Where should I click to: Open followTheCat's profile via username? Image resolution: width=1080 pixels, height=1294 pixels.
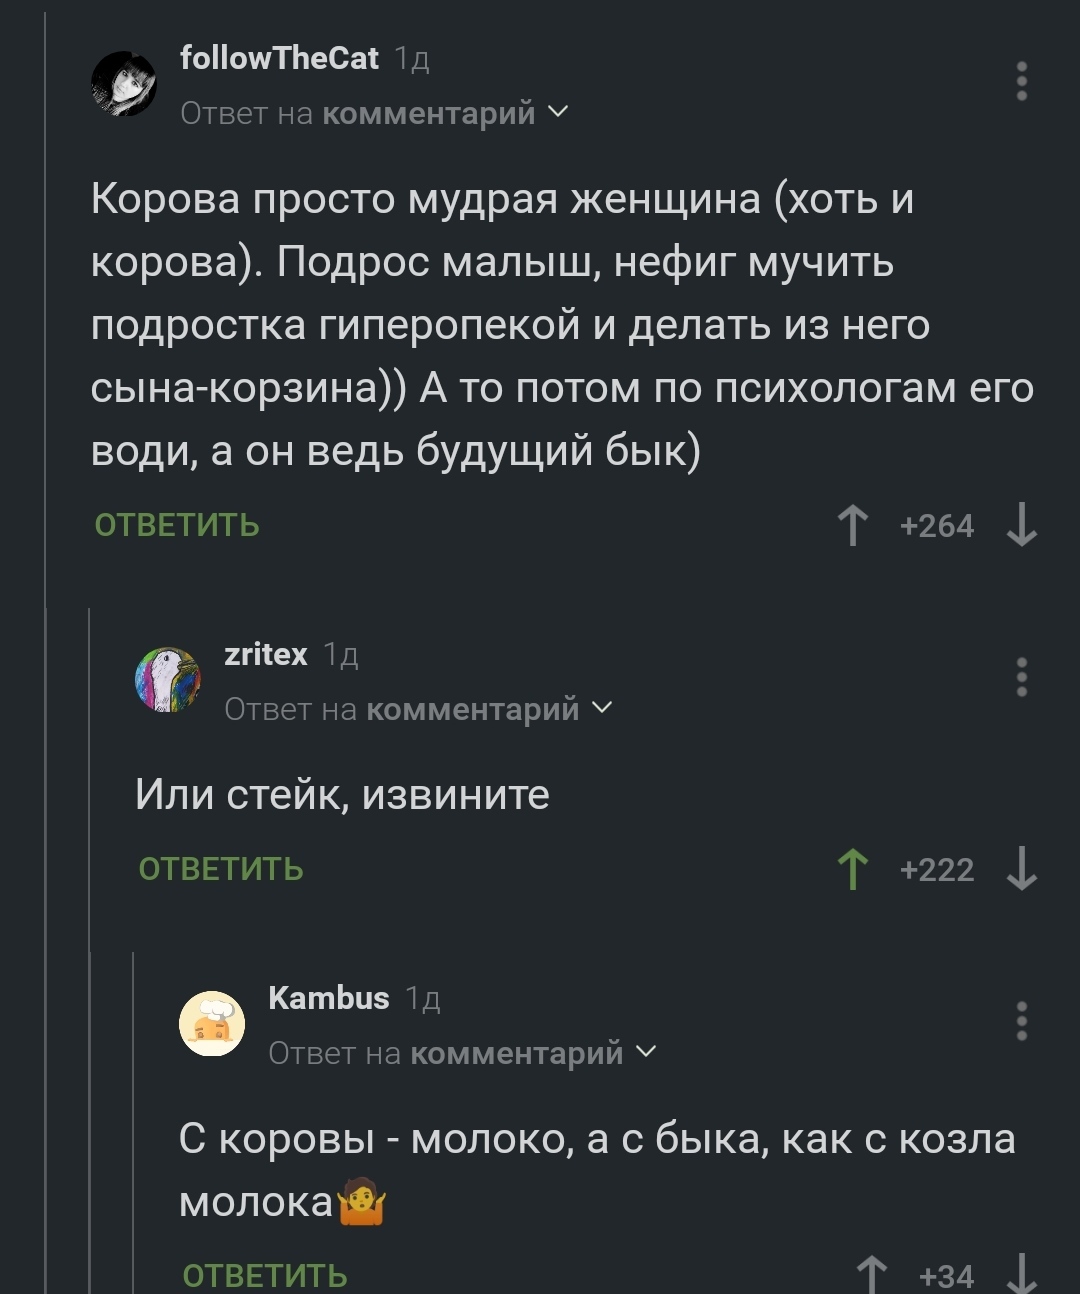coord(279,59)
